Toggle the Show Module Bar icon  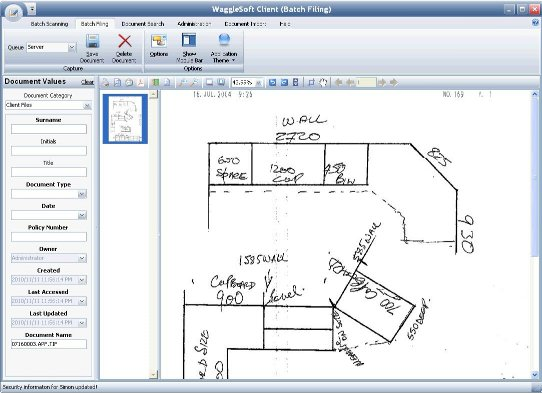tap(189, 40)
